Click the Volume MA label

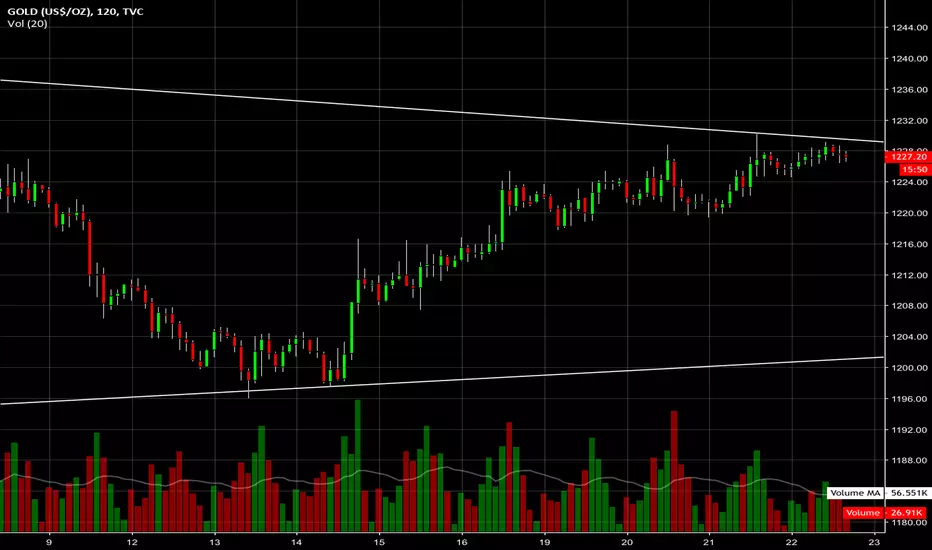point(855,493)
